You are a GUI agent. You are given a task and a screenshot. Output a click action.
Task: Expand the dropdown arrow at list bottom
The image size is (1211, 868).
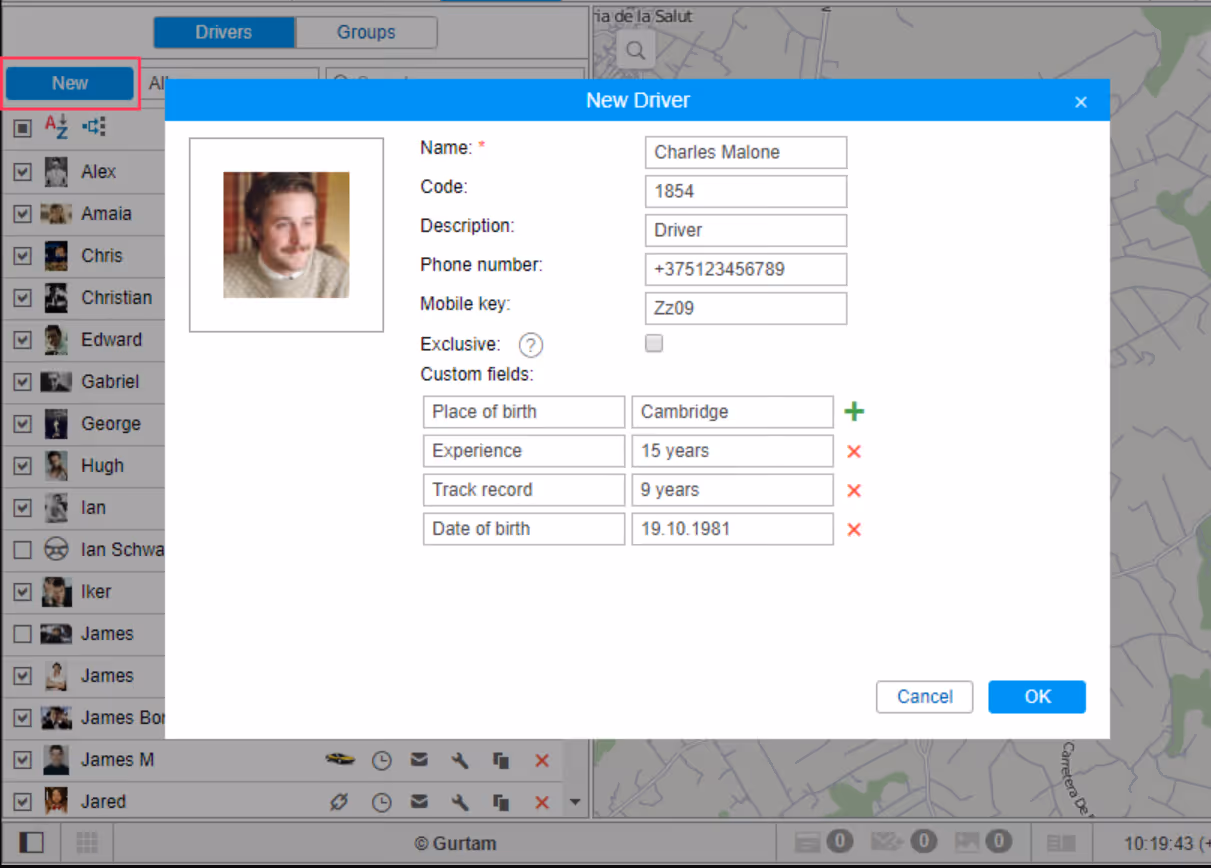[575, 802]
